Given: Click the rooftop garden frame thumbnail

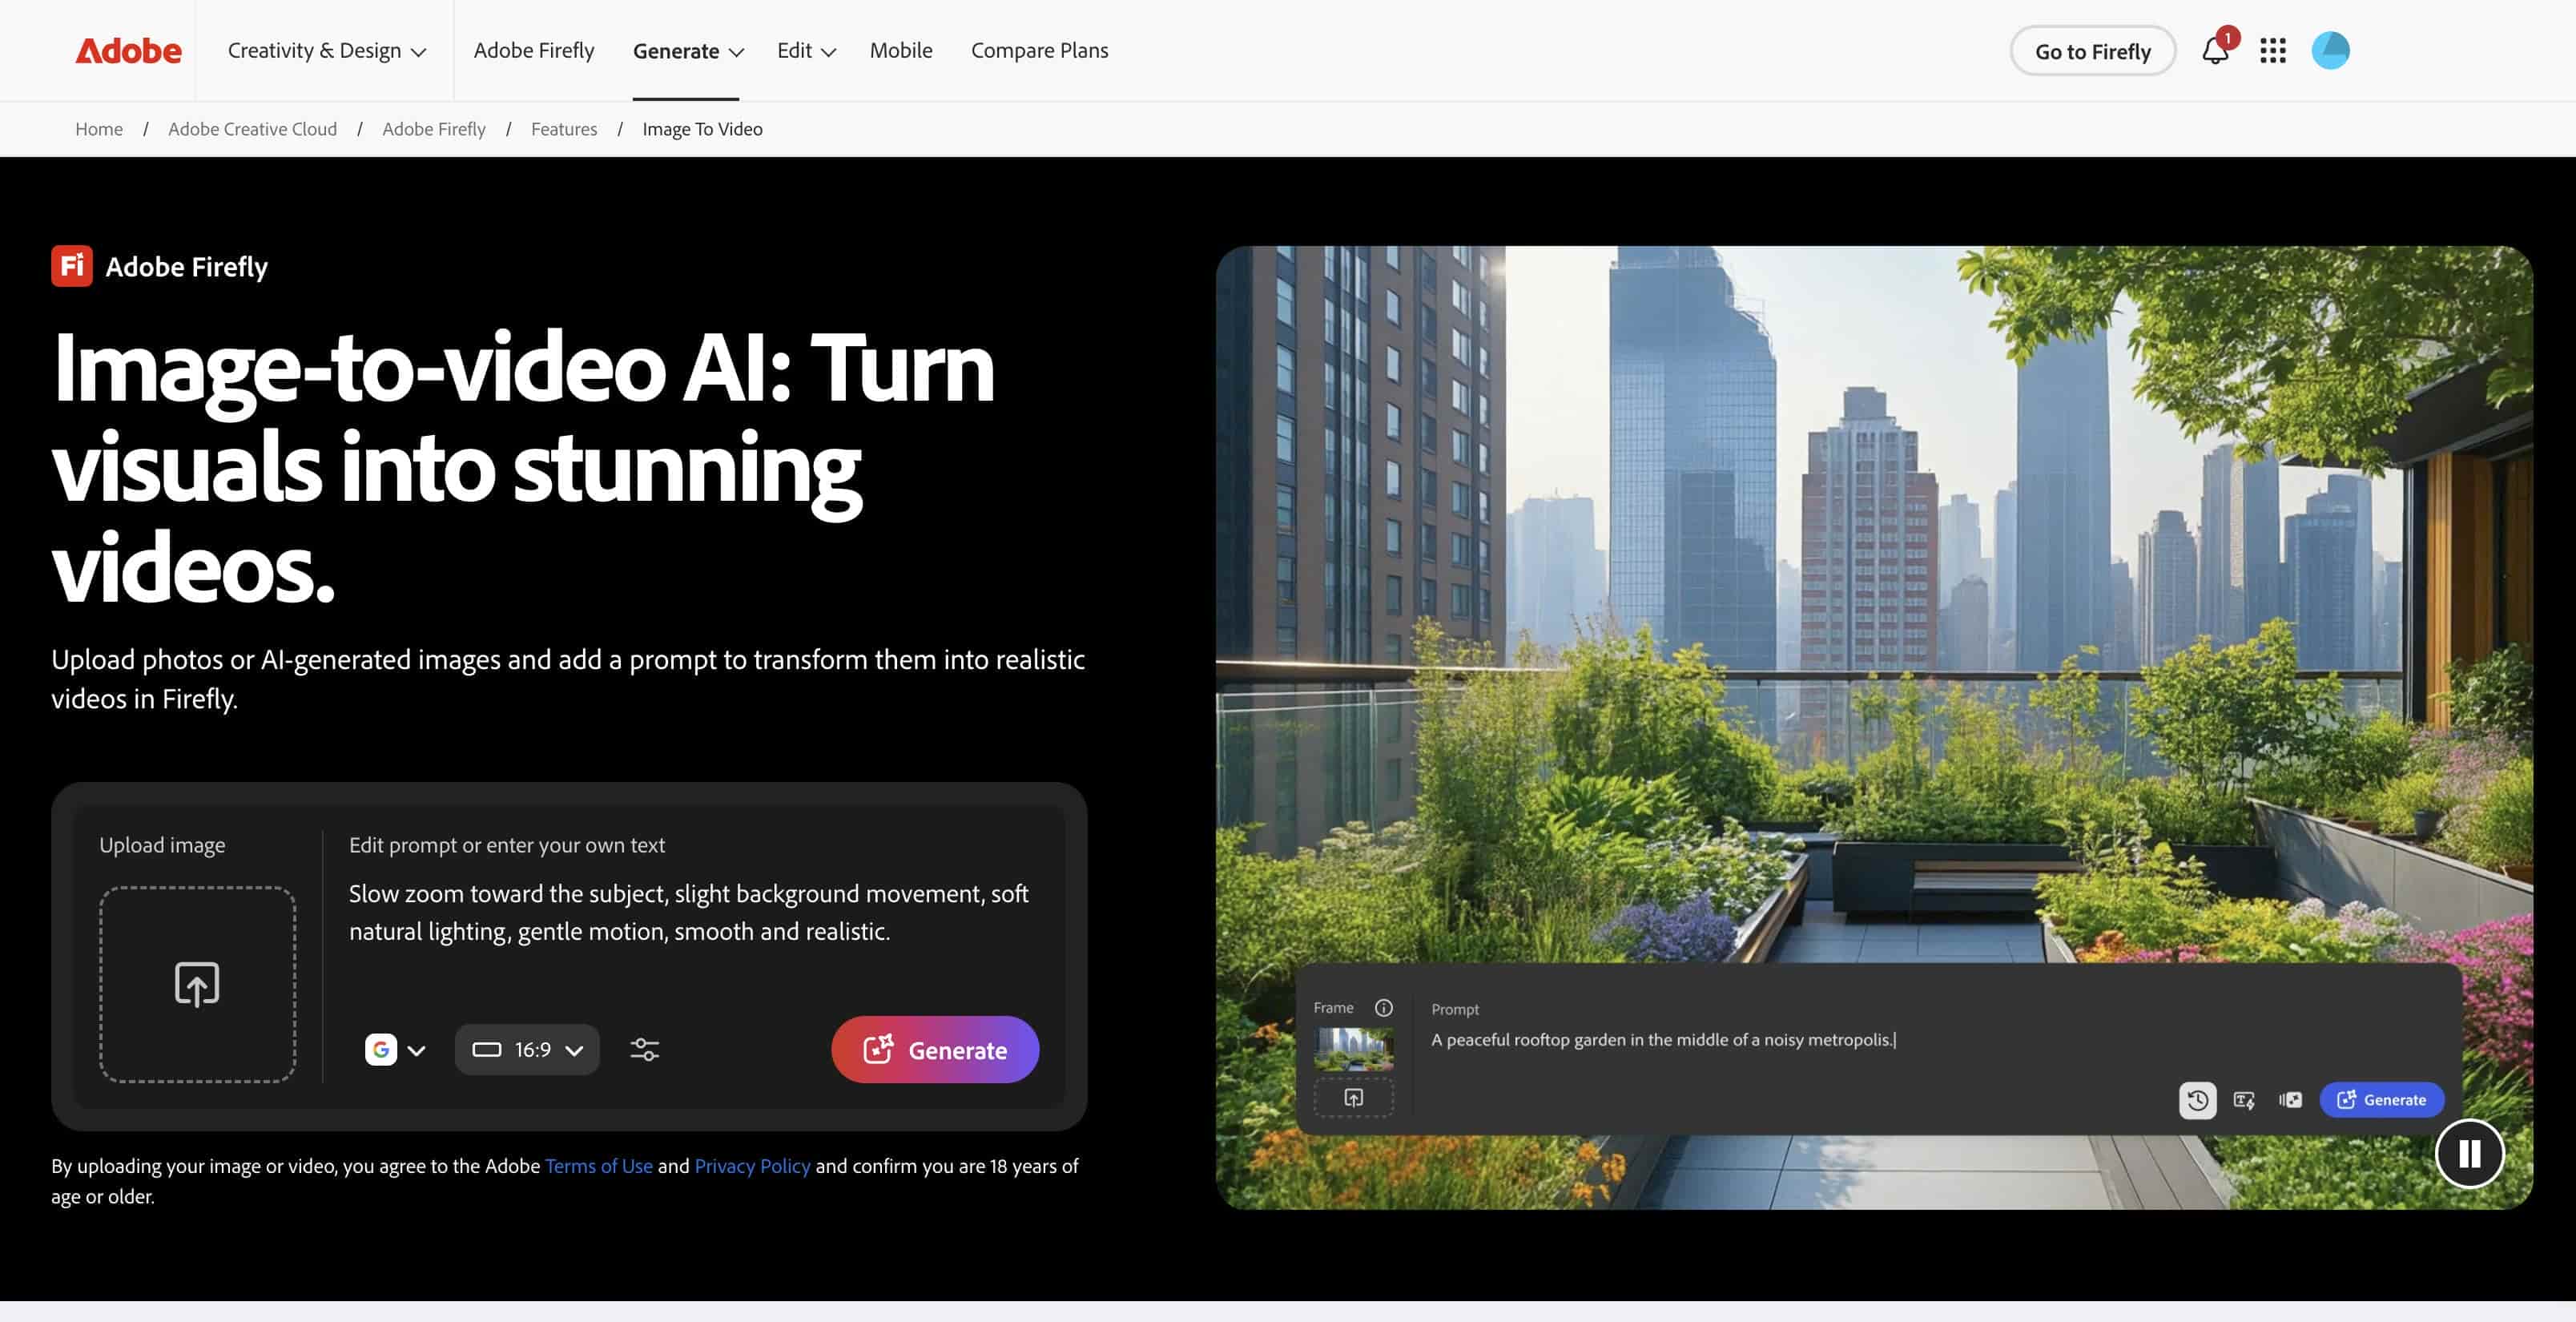Looking at the screenshot, I should [1353, 1049].
